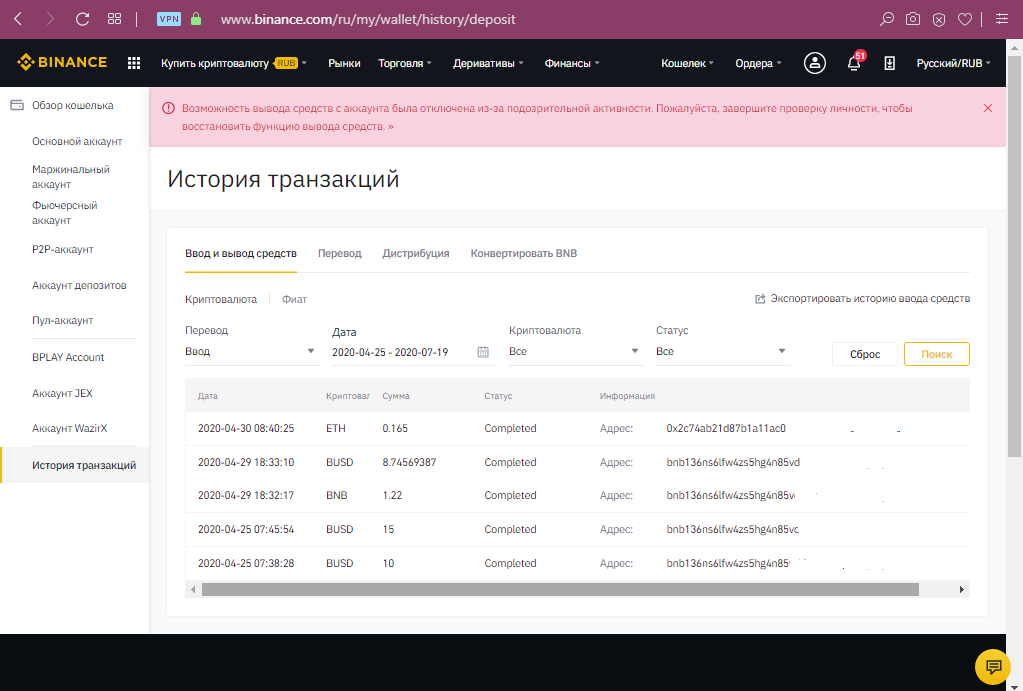Open browser easy setup menu icon

[1002, 19]
